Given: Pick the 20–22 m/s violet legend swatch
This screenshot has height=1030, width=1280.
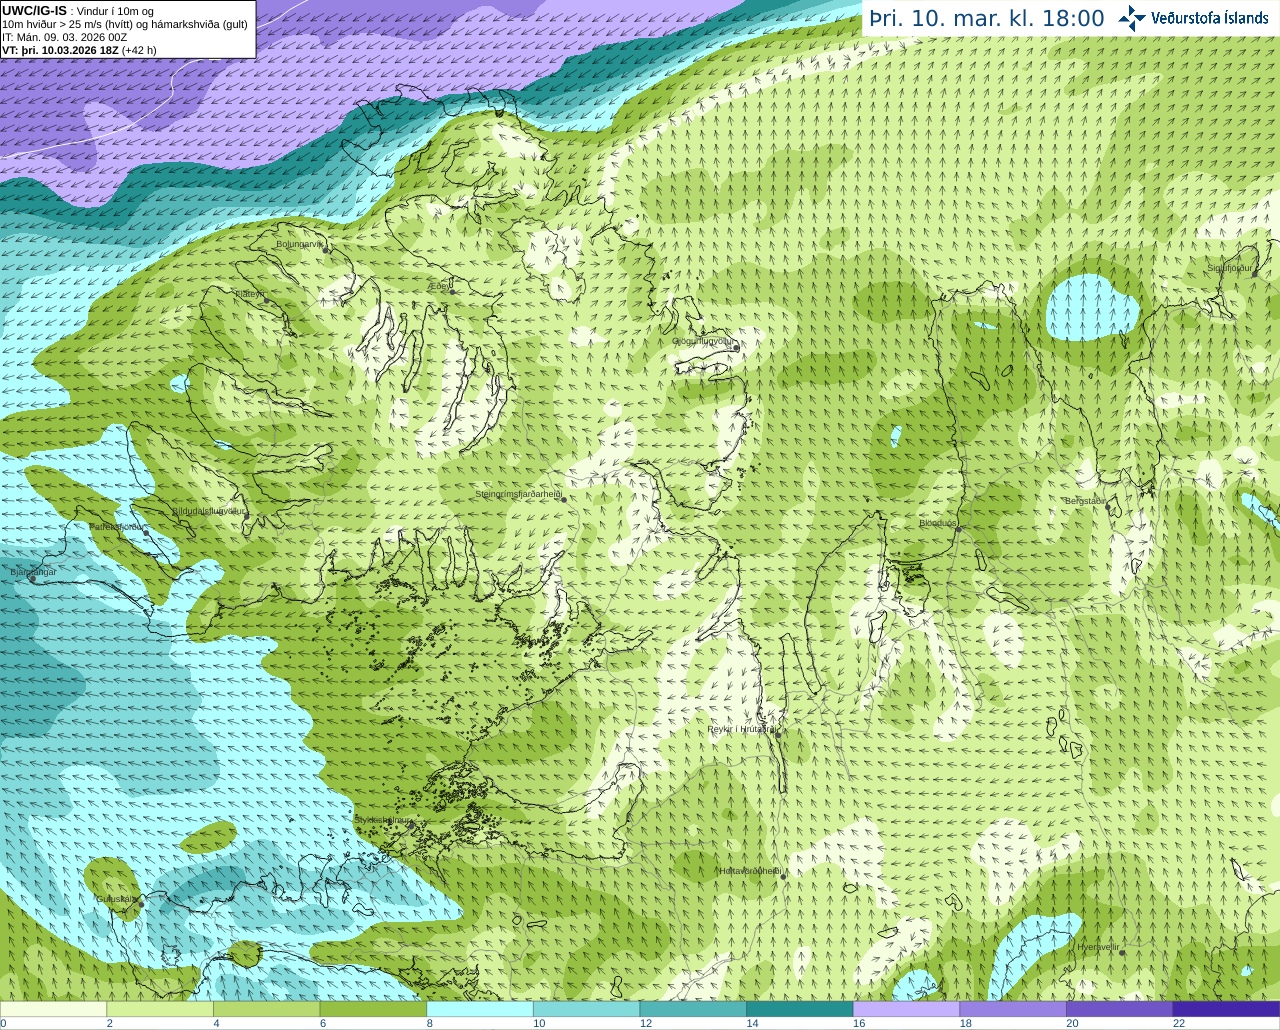Looking at the screenshot, I should point(1120,1009).
